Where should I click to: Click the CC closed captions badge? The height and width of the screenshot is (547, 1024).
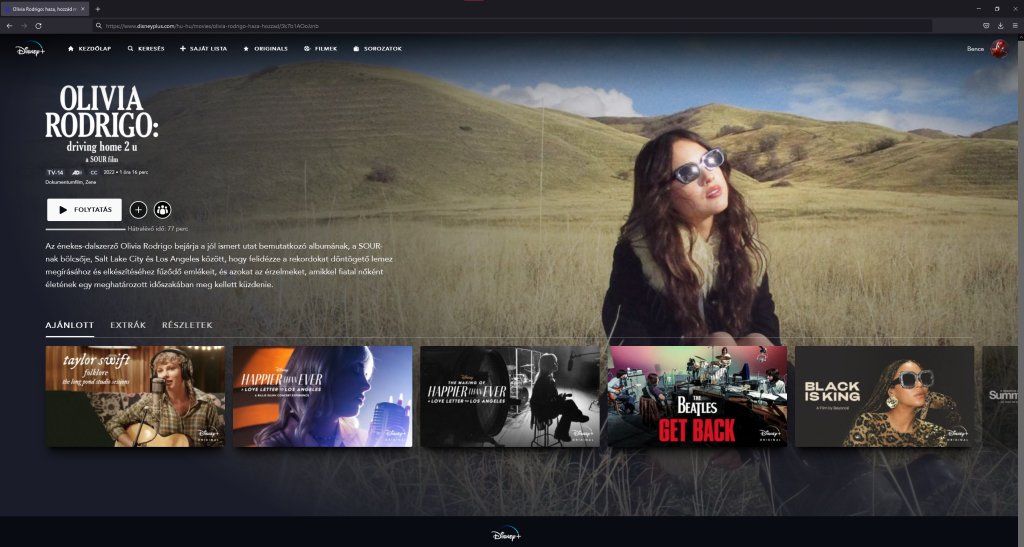pyautogui.click(x=94, y=173)
